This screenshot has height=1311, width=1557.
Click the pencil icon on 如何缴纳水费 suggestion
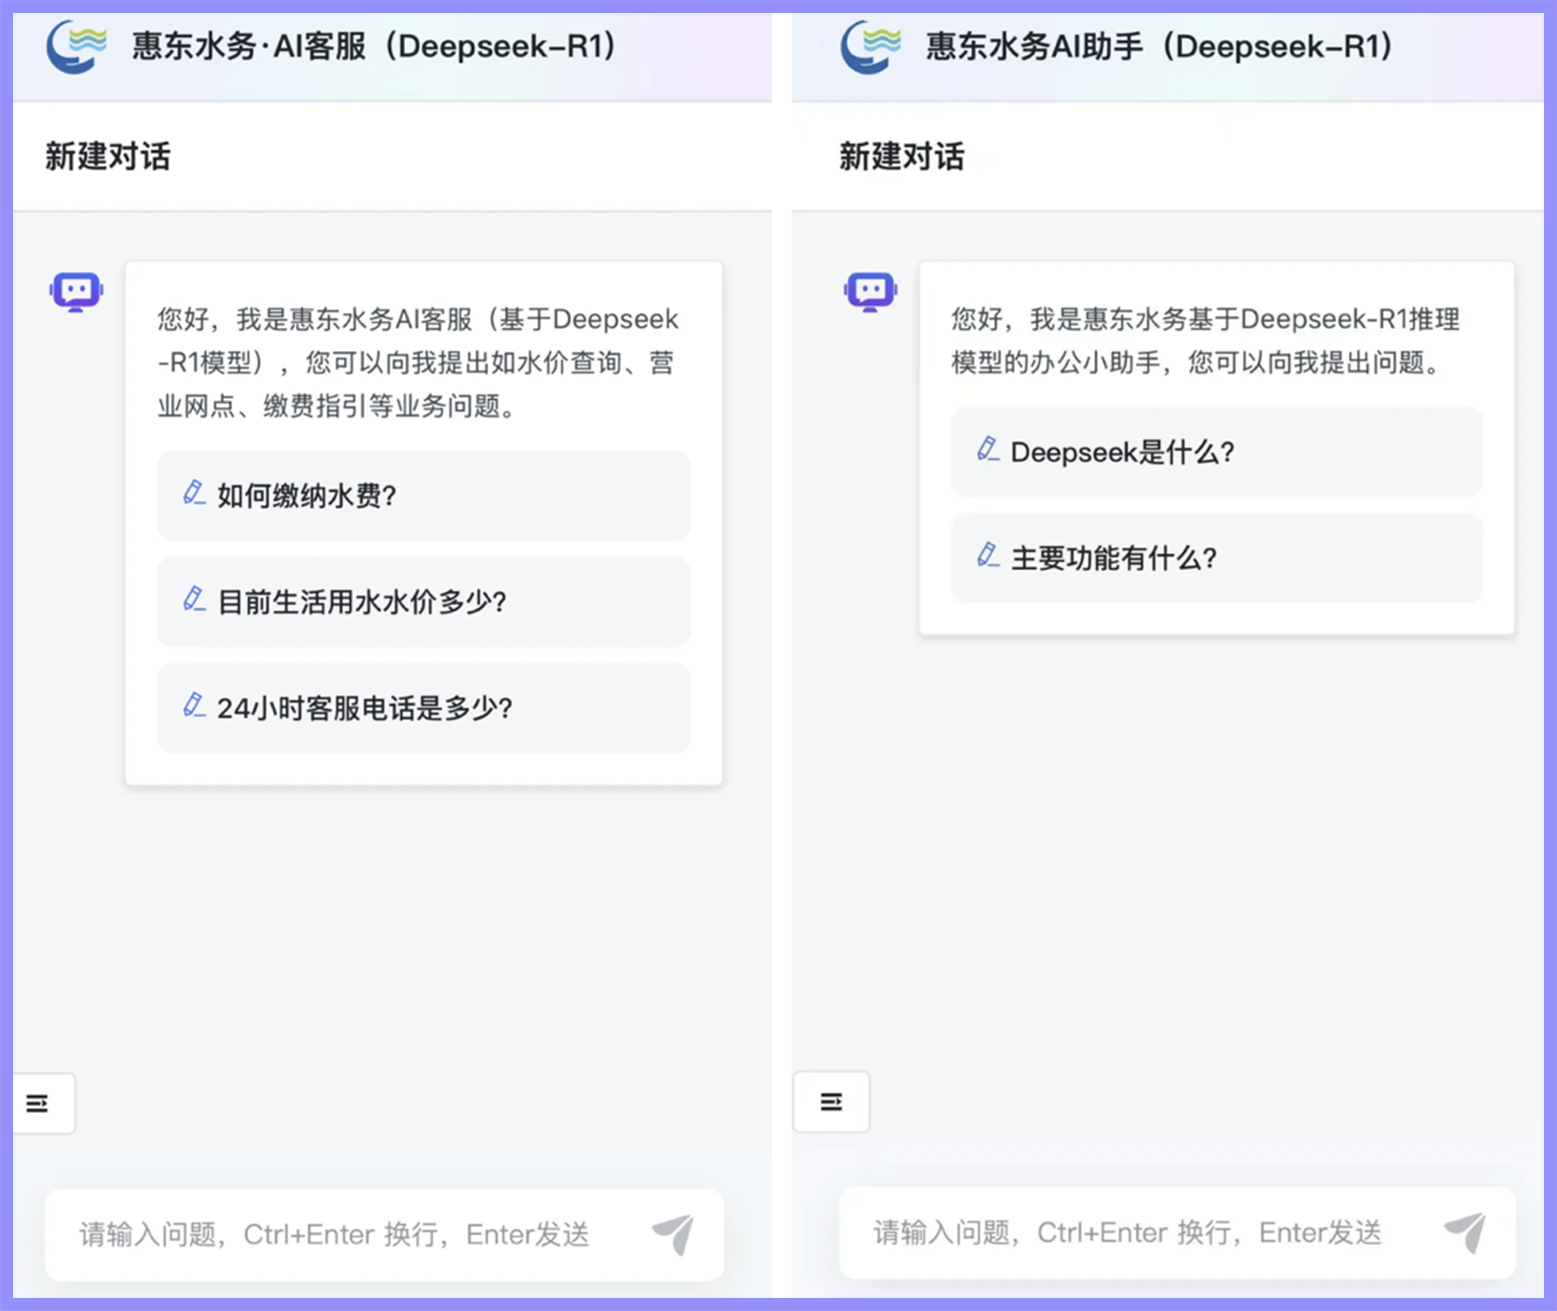[194, 495]
